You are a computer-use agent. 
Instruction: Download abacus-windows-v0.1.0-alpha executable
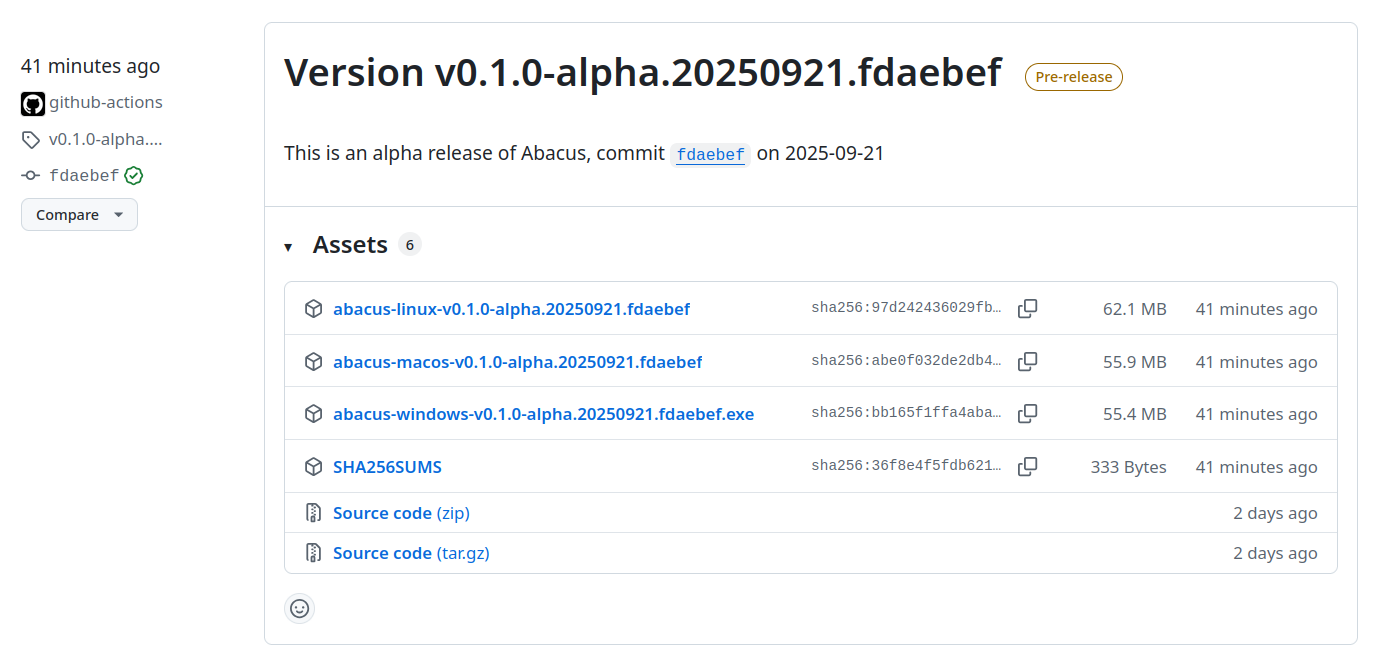[x=544, y=413]
